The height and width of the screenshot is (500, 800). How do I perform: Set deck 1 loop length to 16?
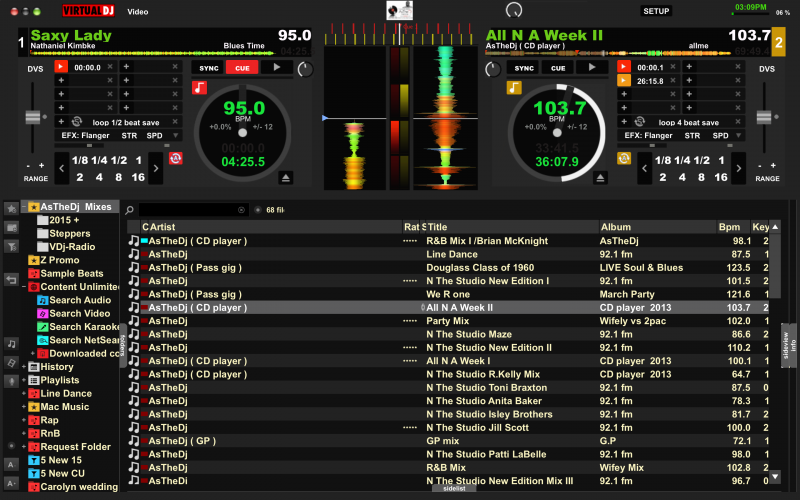click(x=138, y=177)
